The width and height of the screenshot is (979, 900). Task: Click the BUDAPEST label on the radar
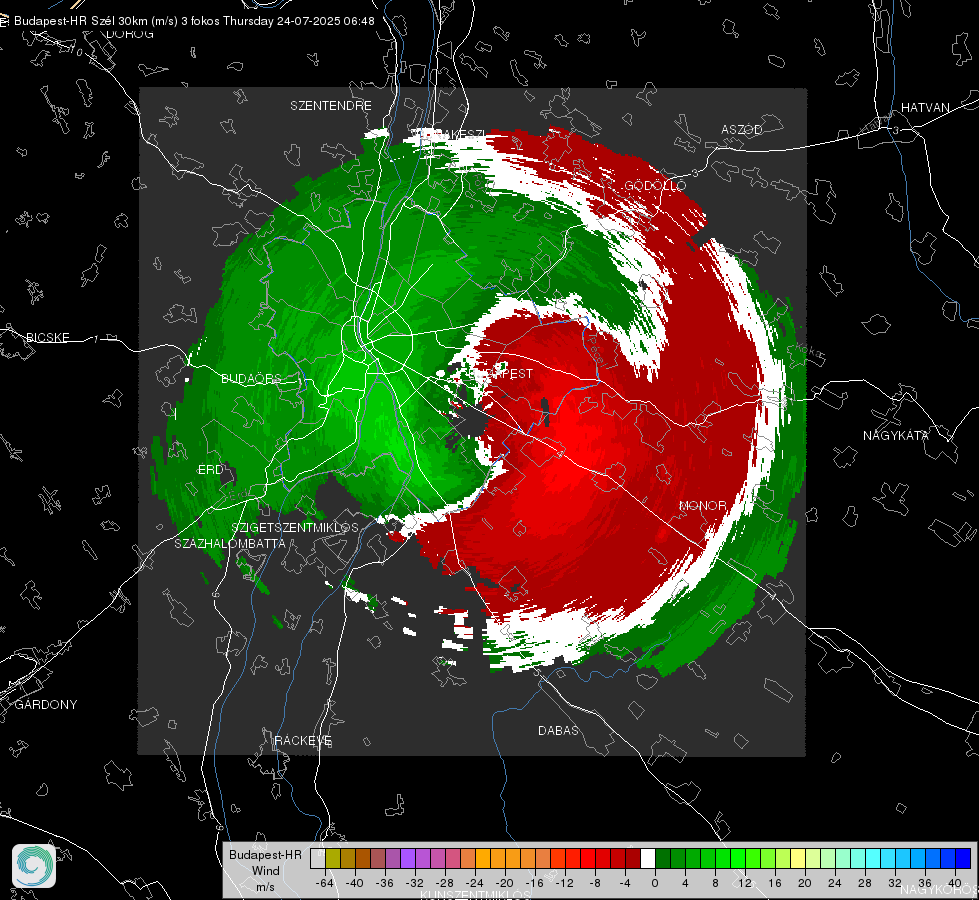point(499,374)
